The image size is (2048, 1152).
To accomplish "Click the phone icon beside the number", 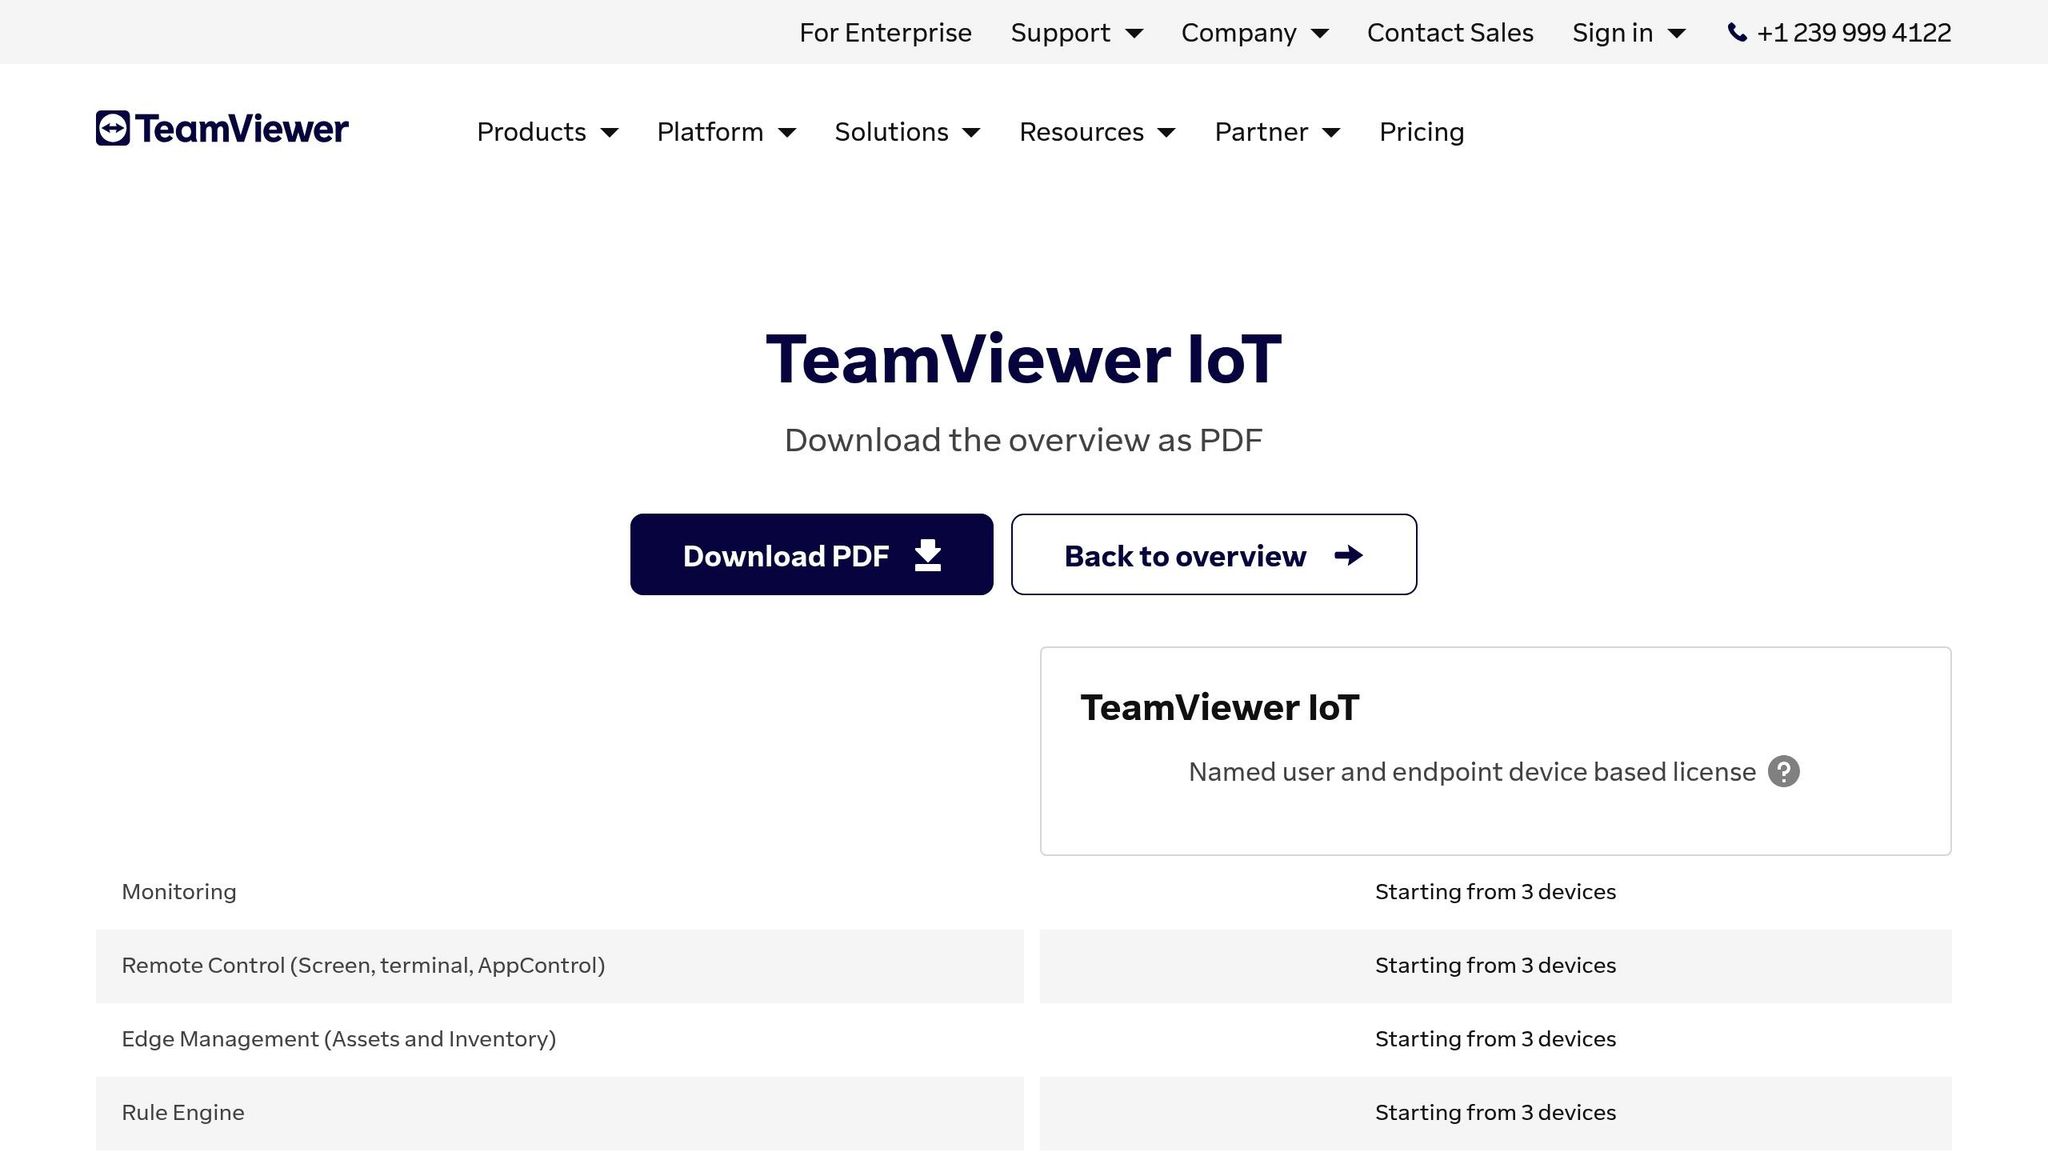I will [x=1737, y=33].
